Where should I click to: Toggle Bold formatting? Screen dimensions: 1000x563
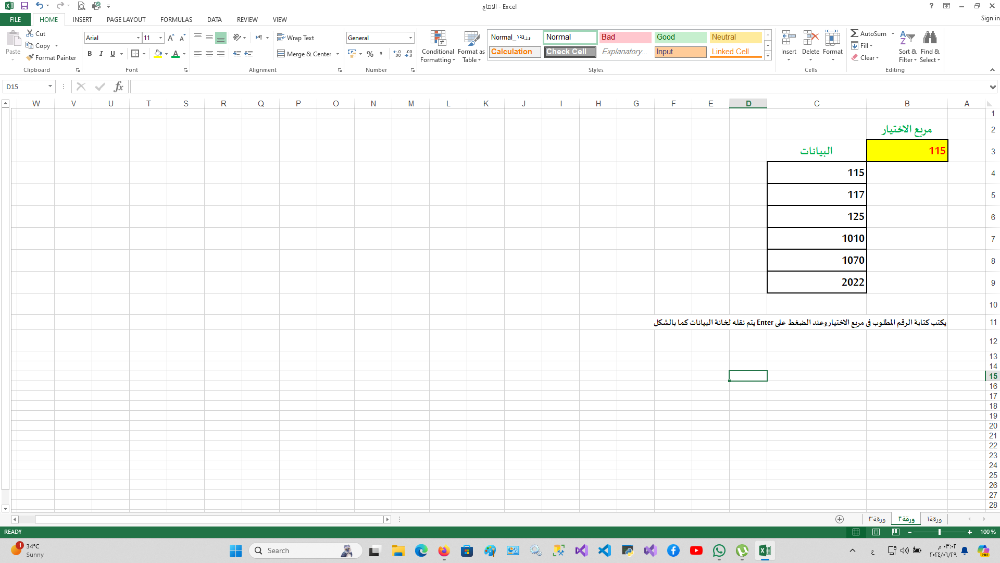pos(89,53)
